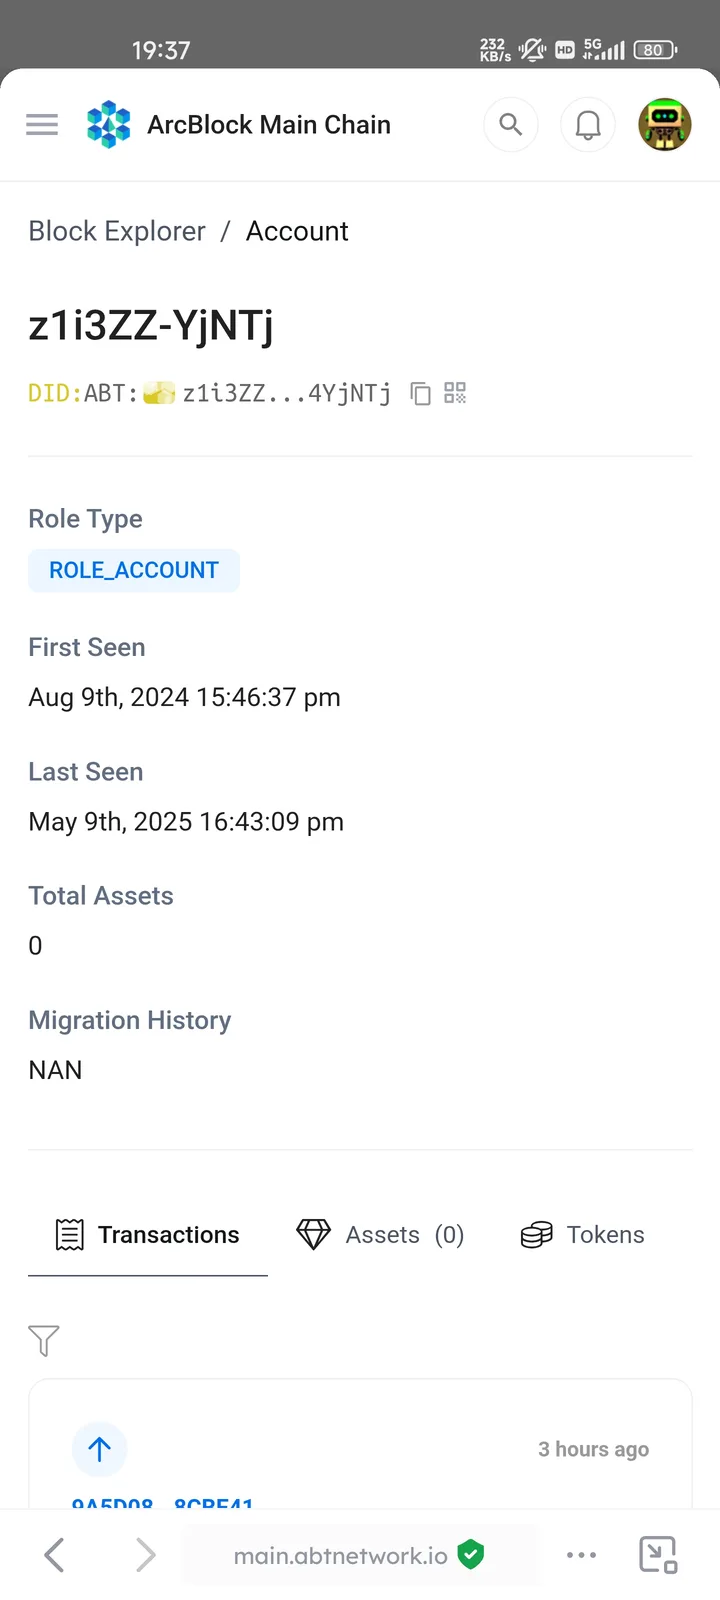Image resolution: width=720 pixels, height=1600 pixels.
Task: Switch to the Assets (0) tab
Action: click(380, 1235)
